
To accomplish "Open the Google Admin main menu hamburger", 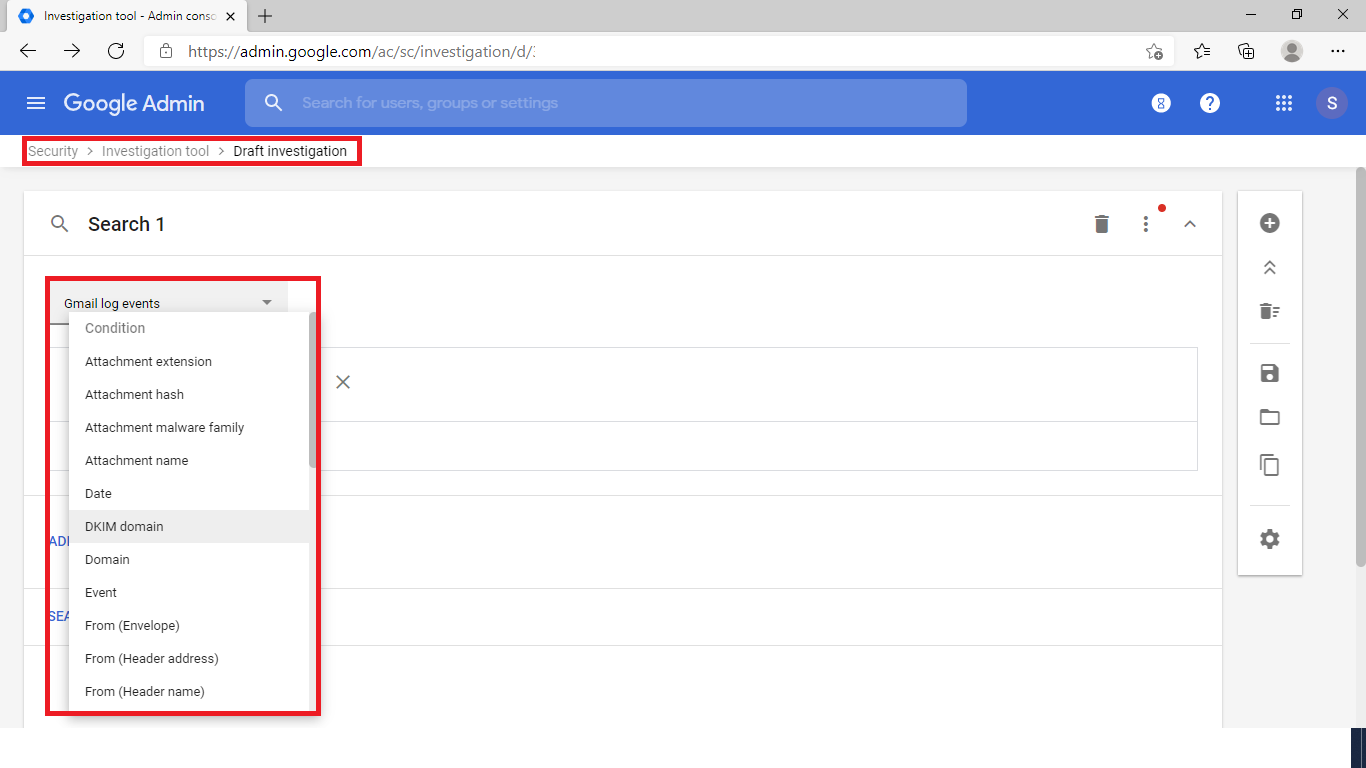I will 36,103.
